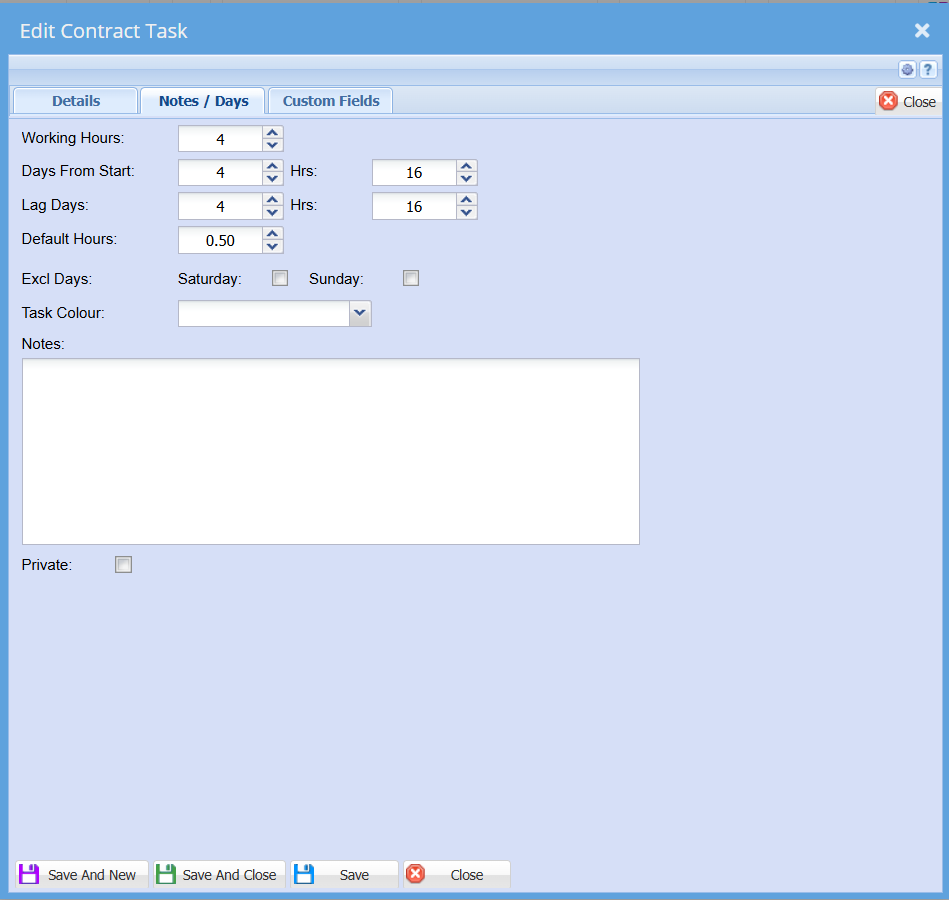Click the Default Hours field showing 0.50
Screen dimensions: 949x900
coord(220,240)
